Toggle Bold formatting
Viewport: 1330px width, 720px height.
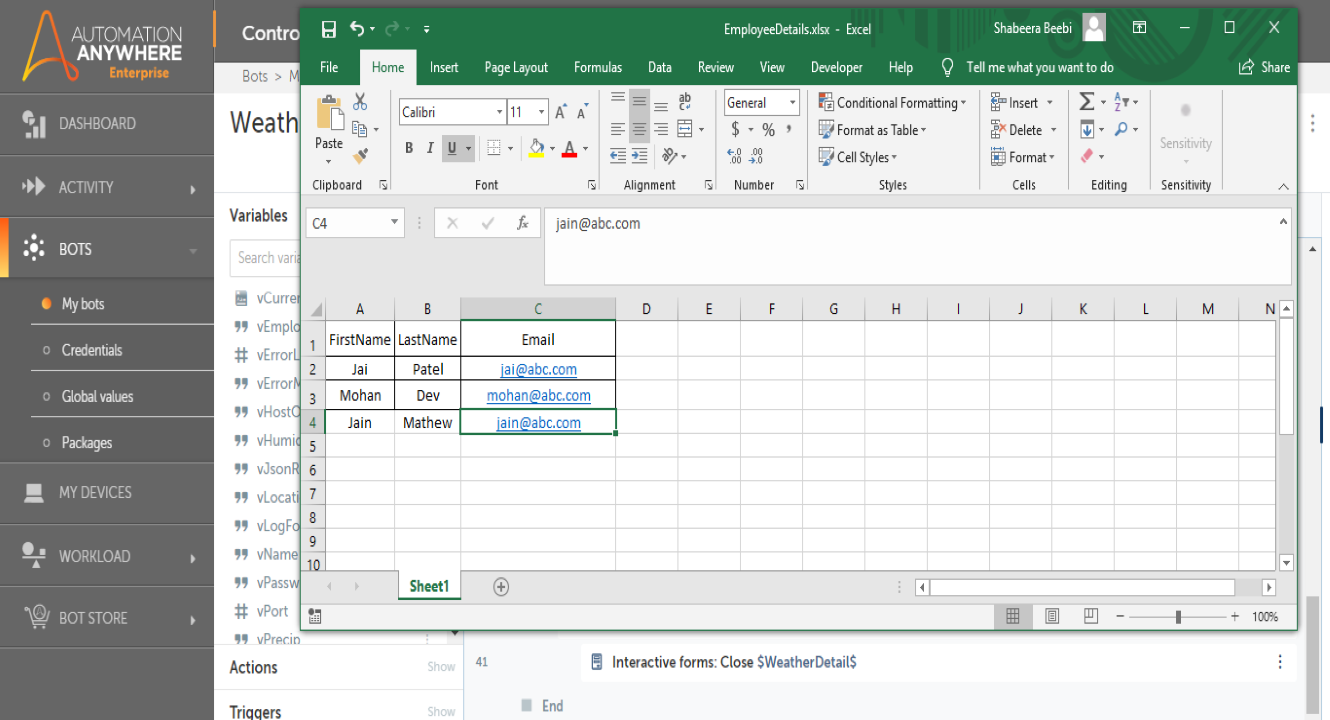pyautogui.click(x=409, y=148)
